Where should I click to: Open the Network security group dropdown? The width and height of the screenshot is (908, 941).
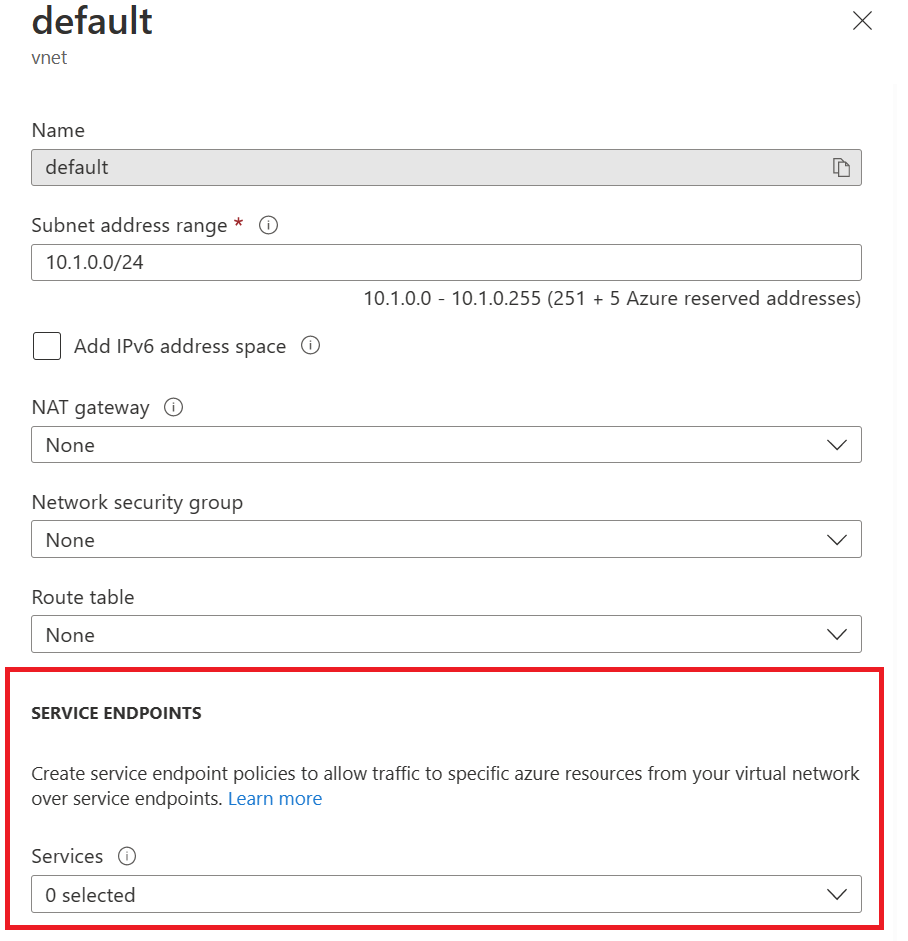pyautogui.click(x=446, y=539)
